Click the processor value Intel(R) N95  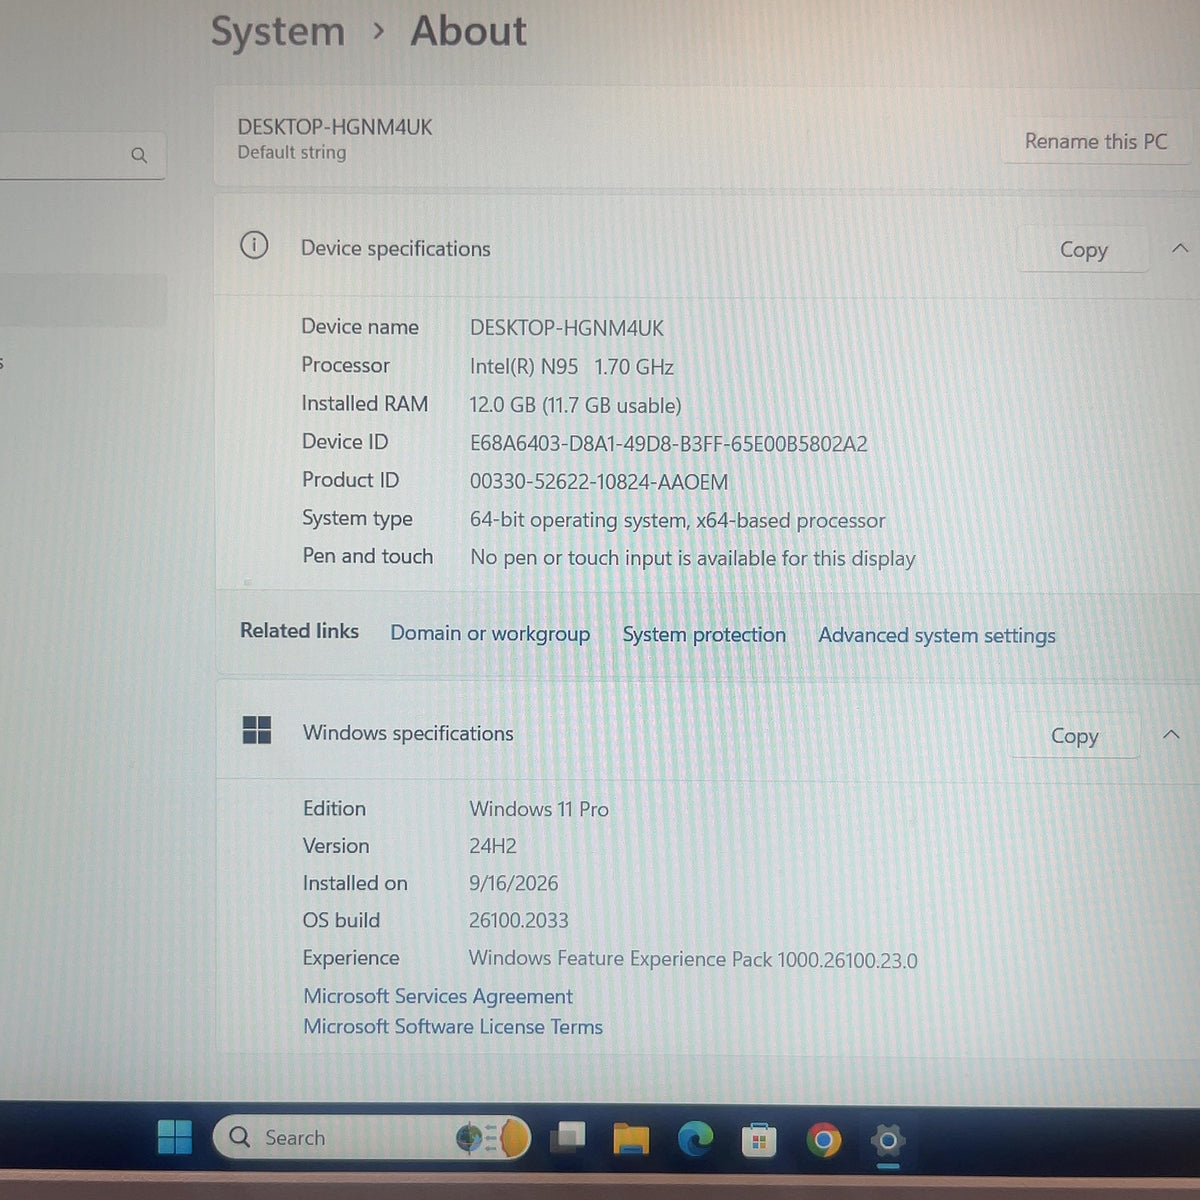(572, 367)
